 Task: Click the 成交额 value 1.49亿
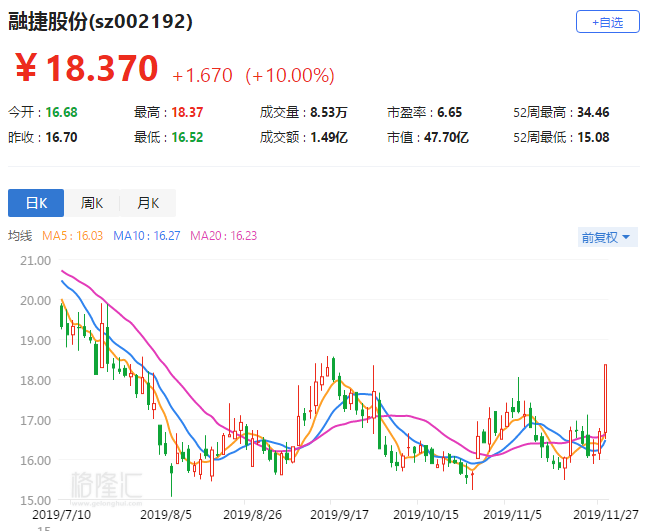329,137
